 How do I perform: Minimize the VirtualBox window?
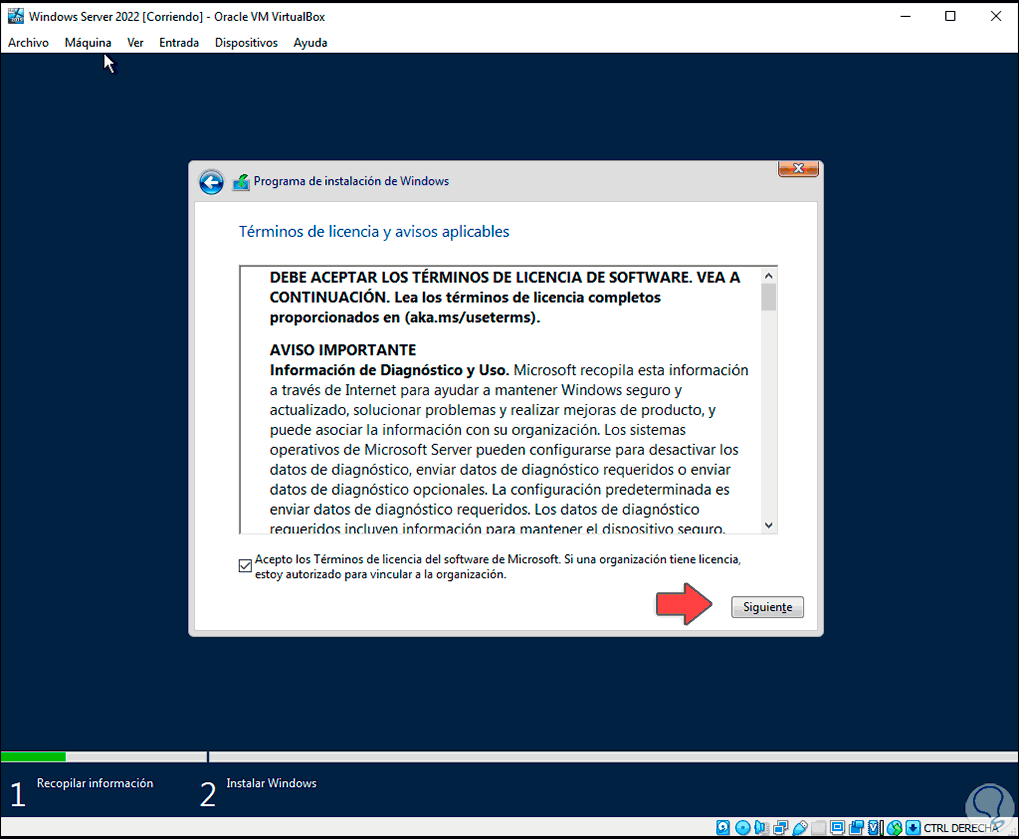tap(905, 16)
